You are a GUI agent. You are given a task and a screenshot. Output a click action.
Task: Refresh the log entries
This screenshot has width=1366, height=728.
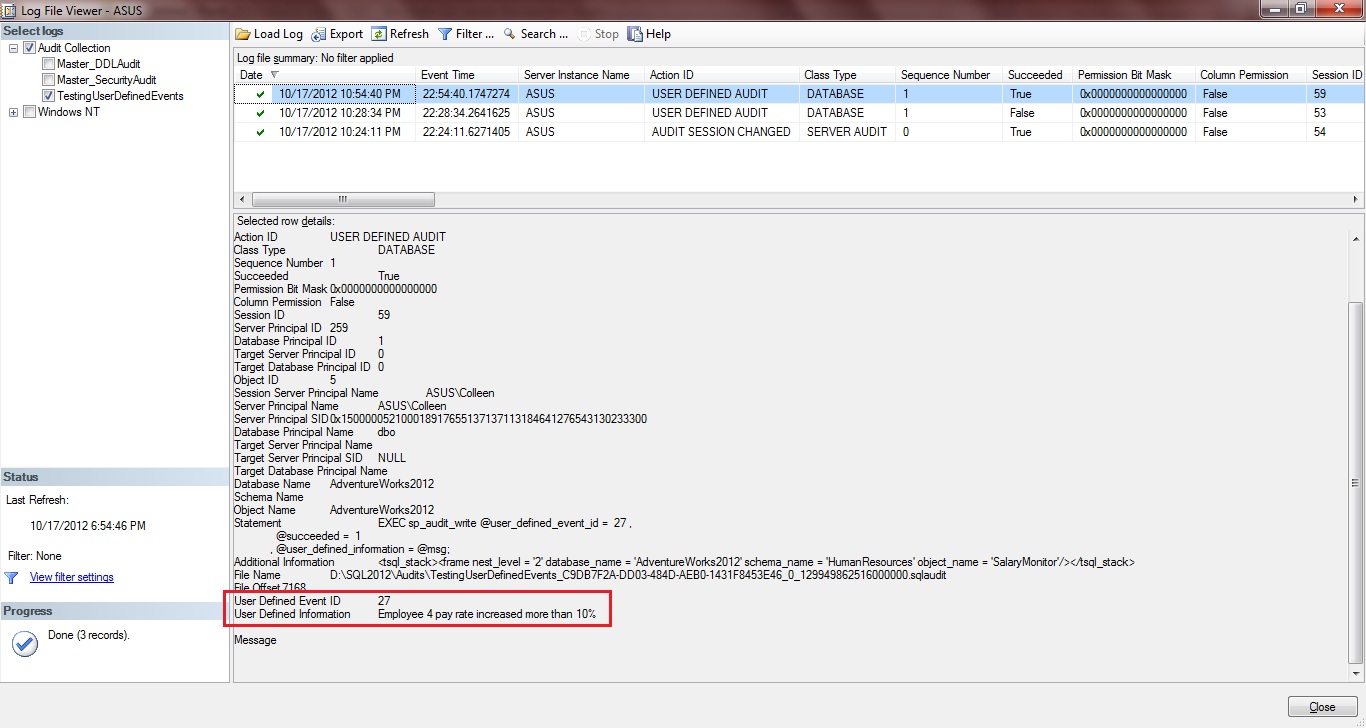coord(399,33)
